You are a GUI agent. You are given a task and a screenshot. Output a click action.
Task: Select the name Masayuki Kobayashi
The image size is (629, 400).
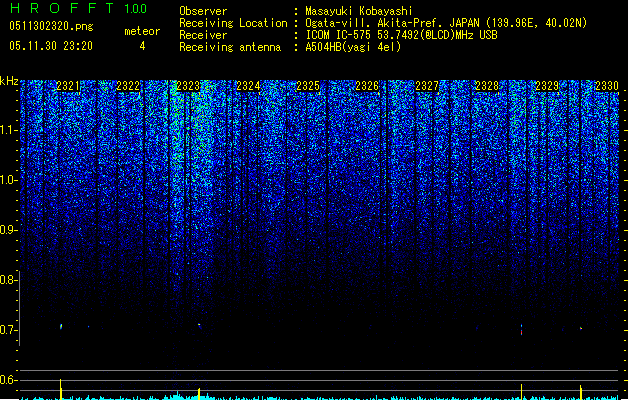359,11
